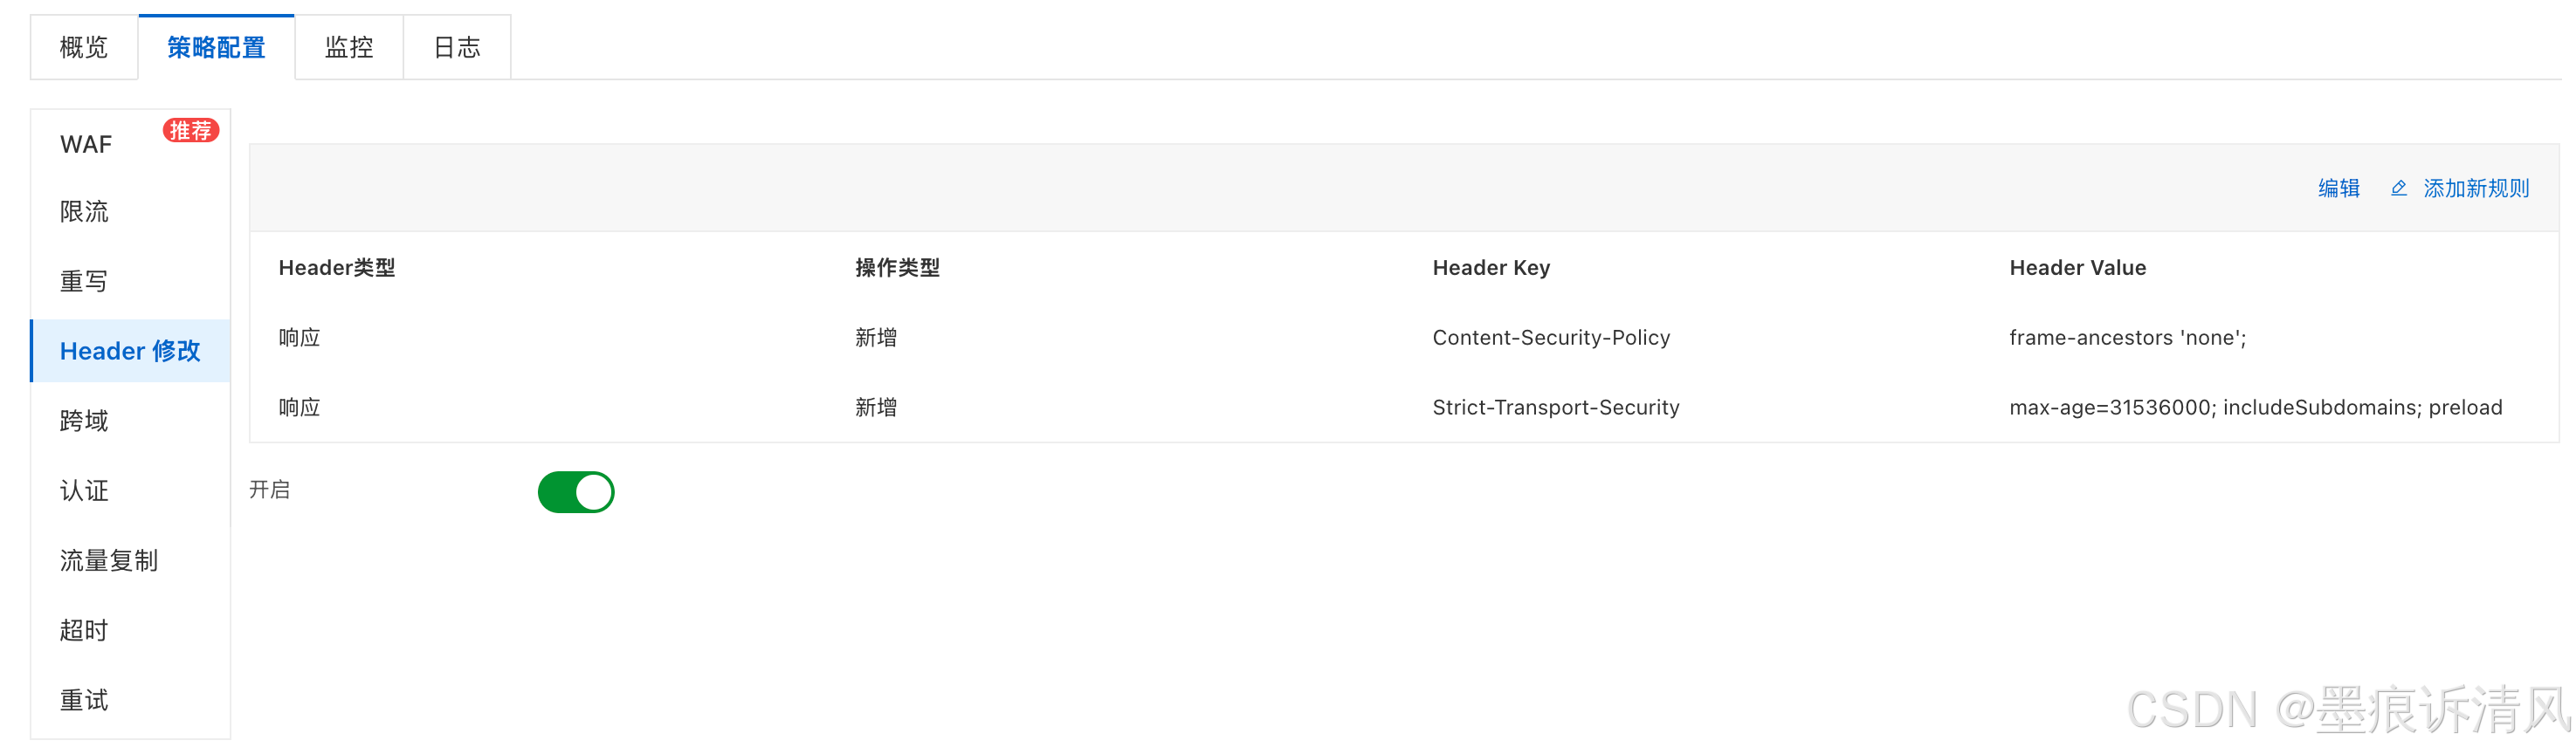Open the 概览 tab

(84, 47)
